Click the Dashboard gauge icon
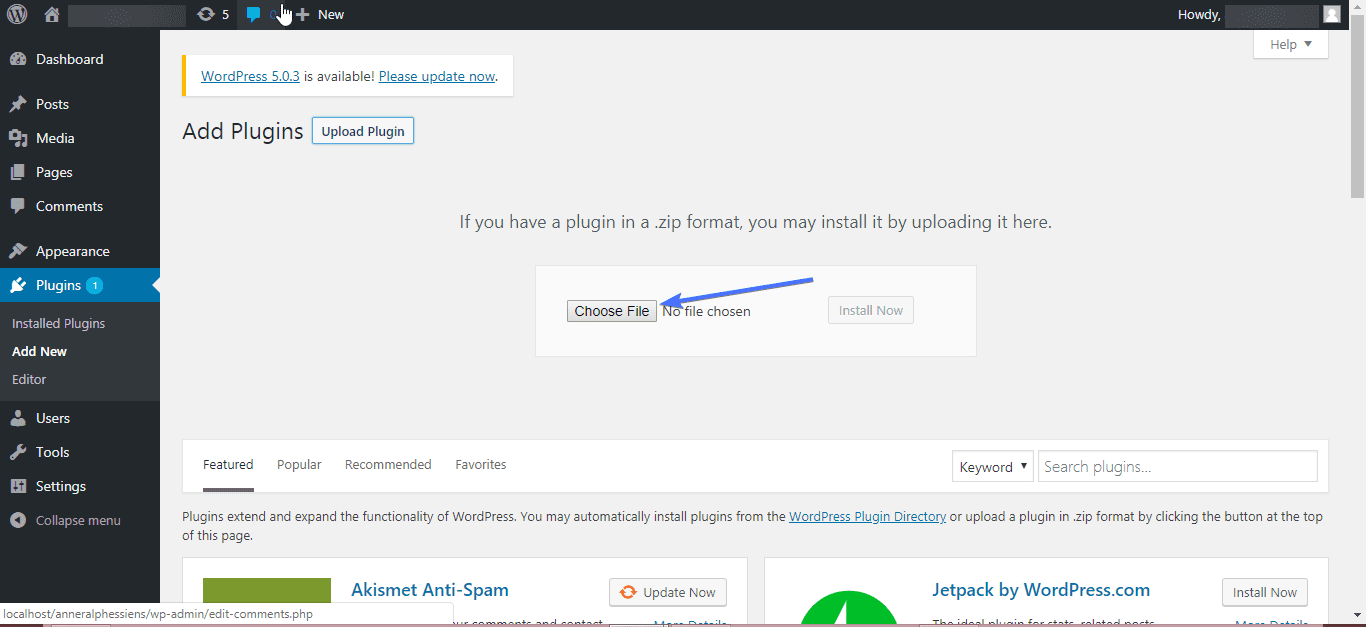 pos(18,59)
